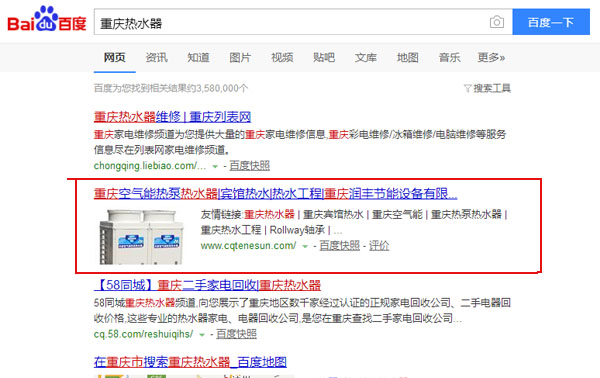The width and height of the screenshot is (600, 378).
Task: Click the www.cqtenesun.com URL text
Action: (248, 246)
